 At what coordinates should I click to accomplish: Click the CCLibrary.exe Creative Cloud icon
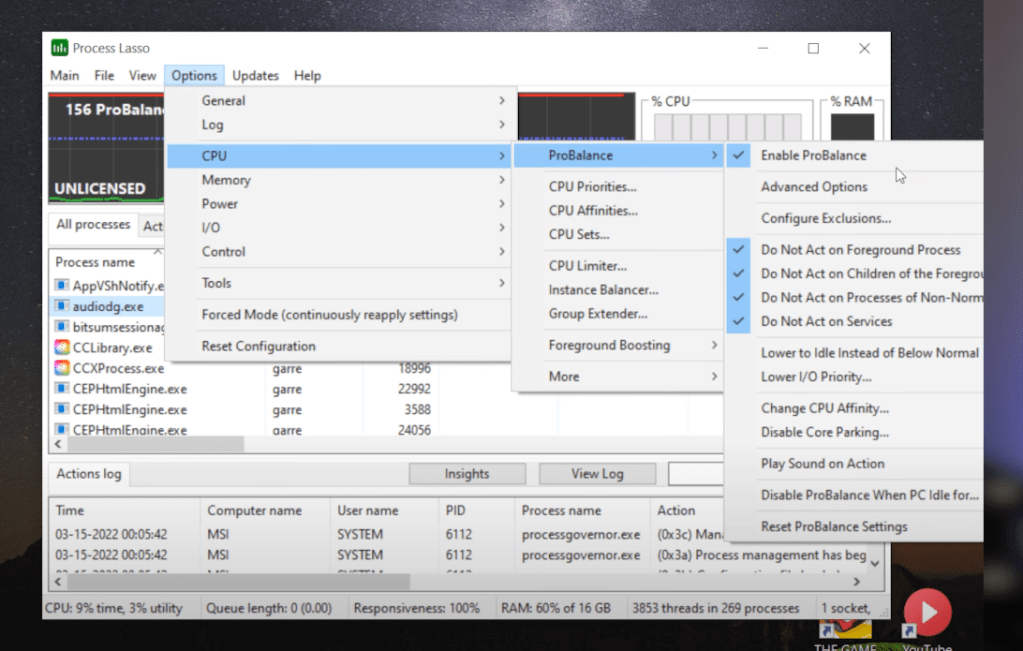tap(62, 347)
